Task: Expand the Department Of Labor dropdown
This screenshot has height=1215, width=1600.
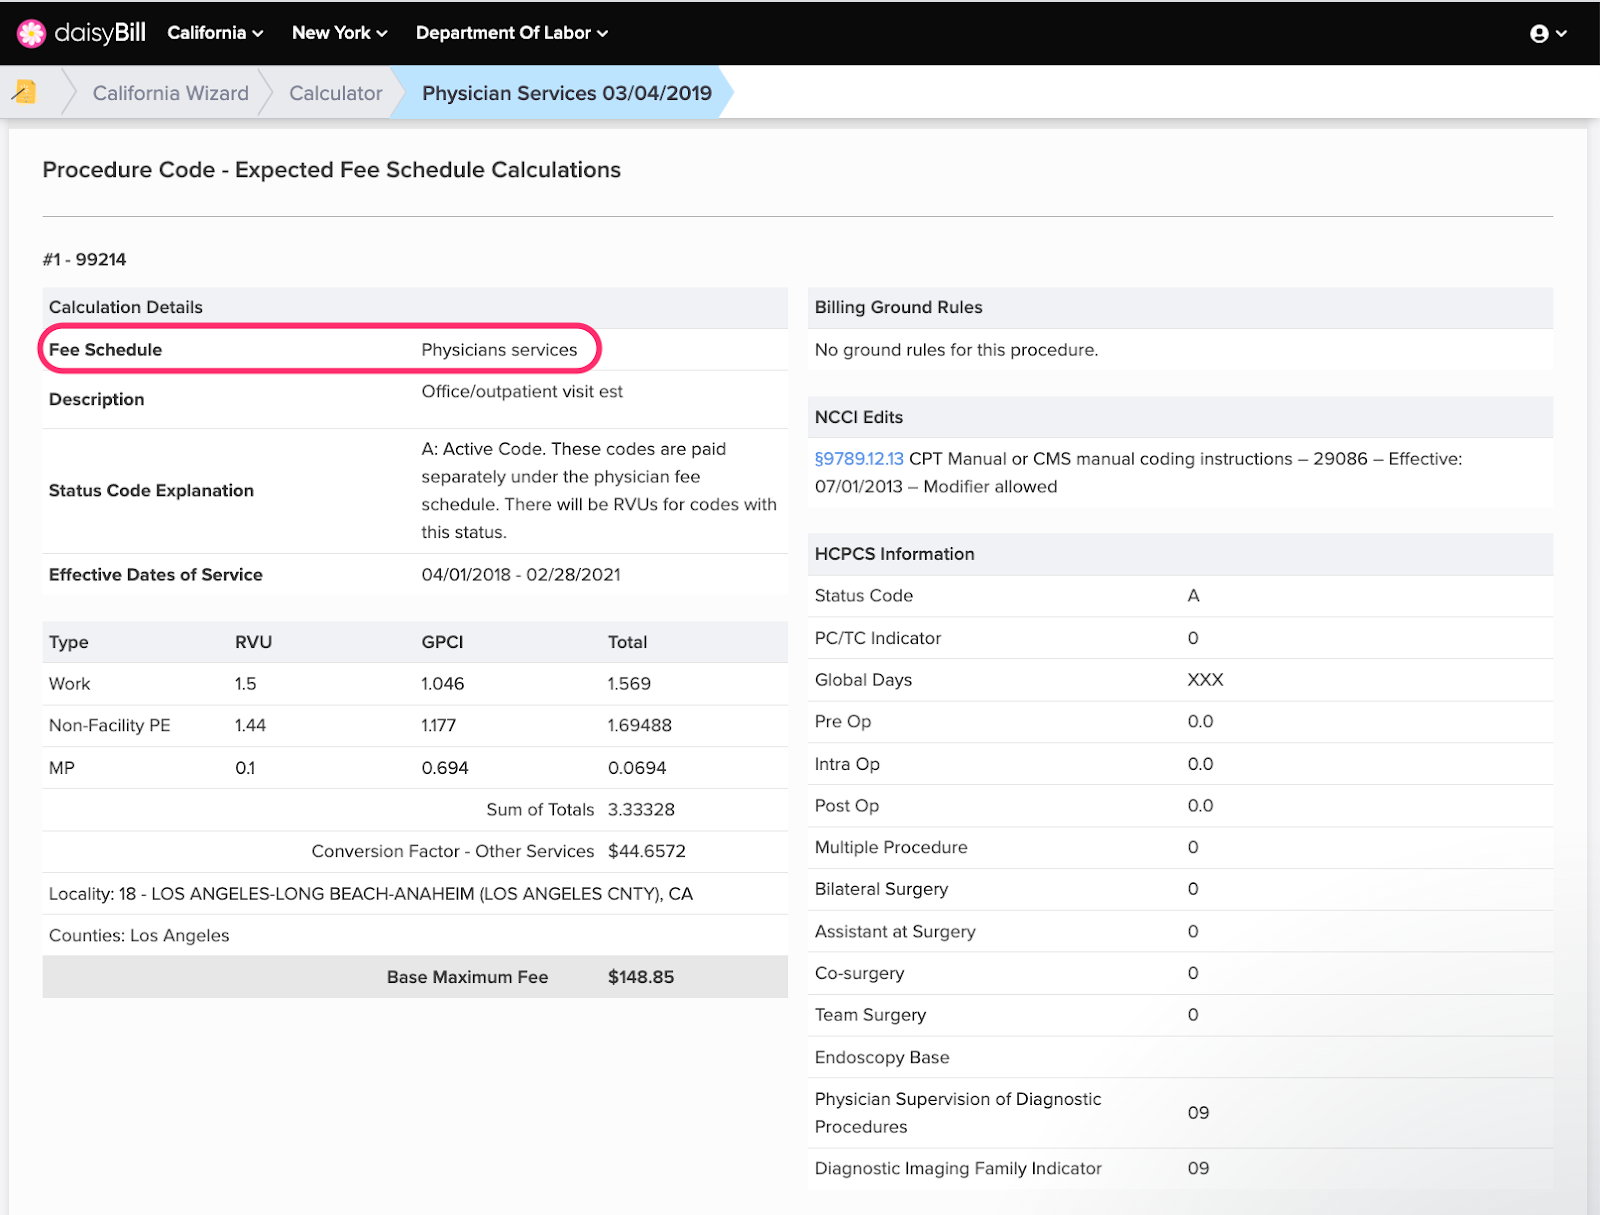Action: [x=511, y=33]
